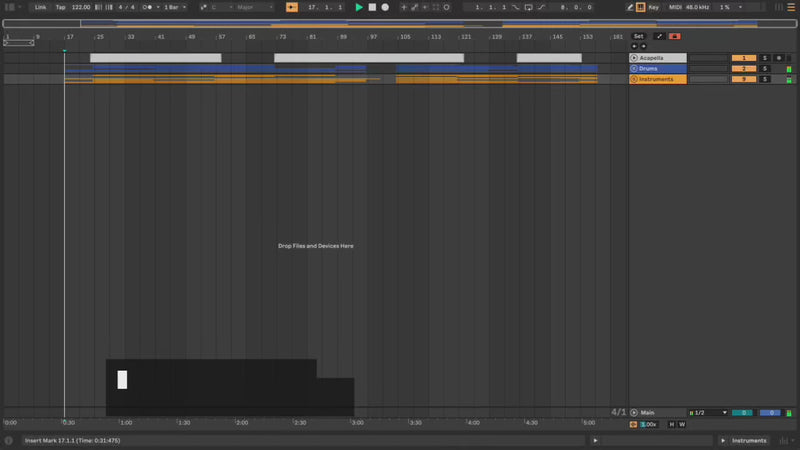
Task: Click the 122.00 tempo field
Action: (81, 7)
